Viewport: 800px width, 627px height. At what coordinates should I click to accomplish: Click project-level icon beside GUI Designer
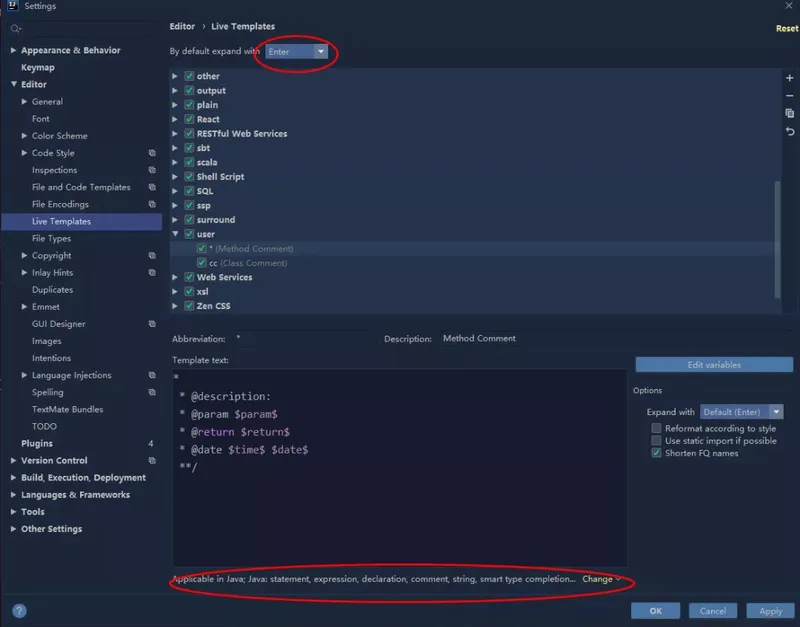coord(152,324)
